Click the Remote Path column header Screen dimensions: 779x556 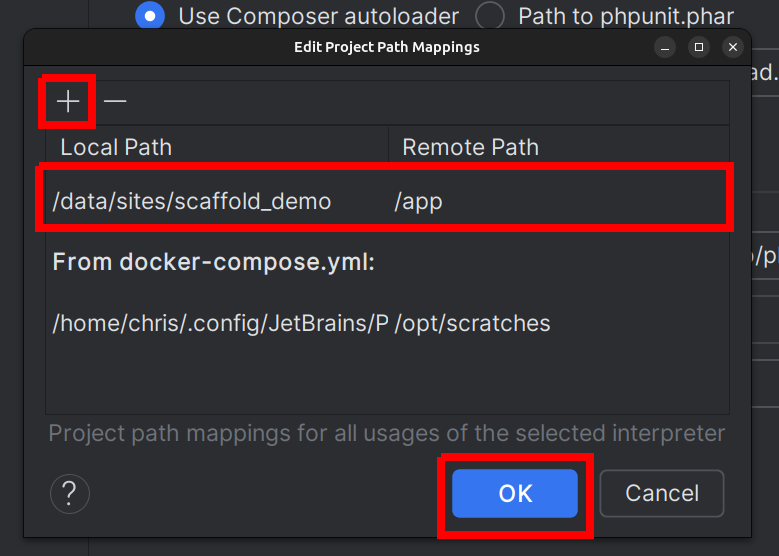pyautogui.click(x=470, y=147)
